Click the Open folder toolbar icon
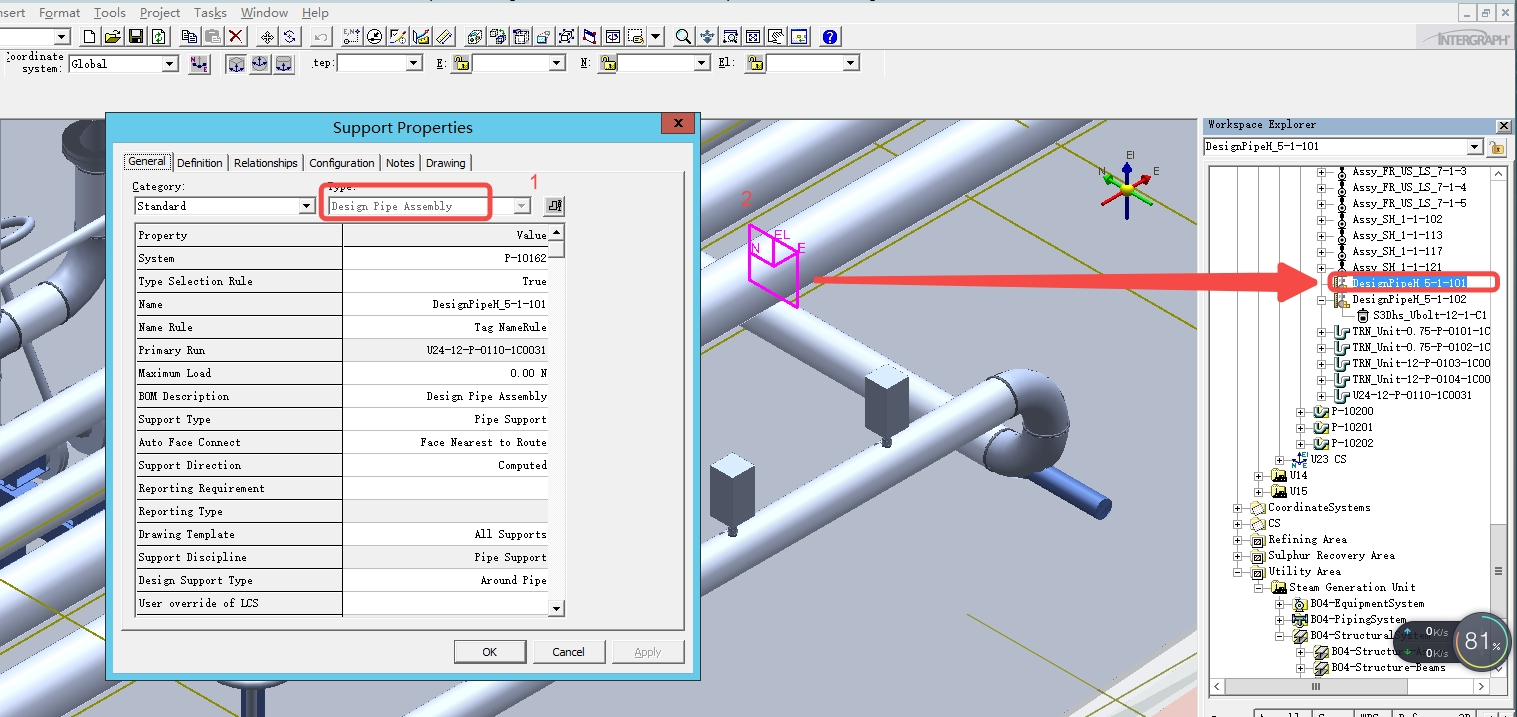 pyautogui.click(x=112, y=37)
